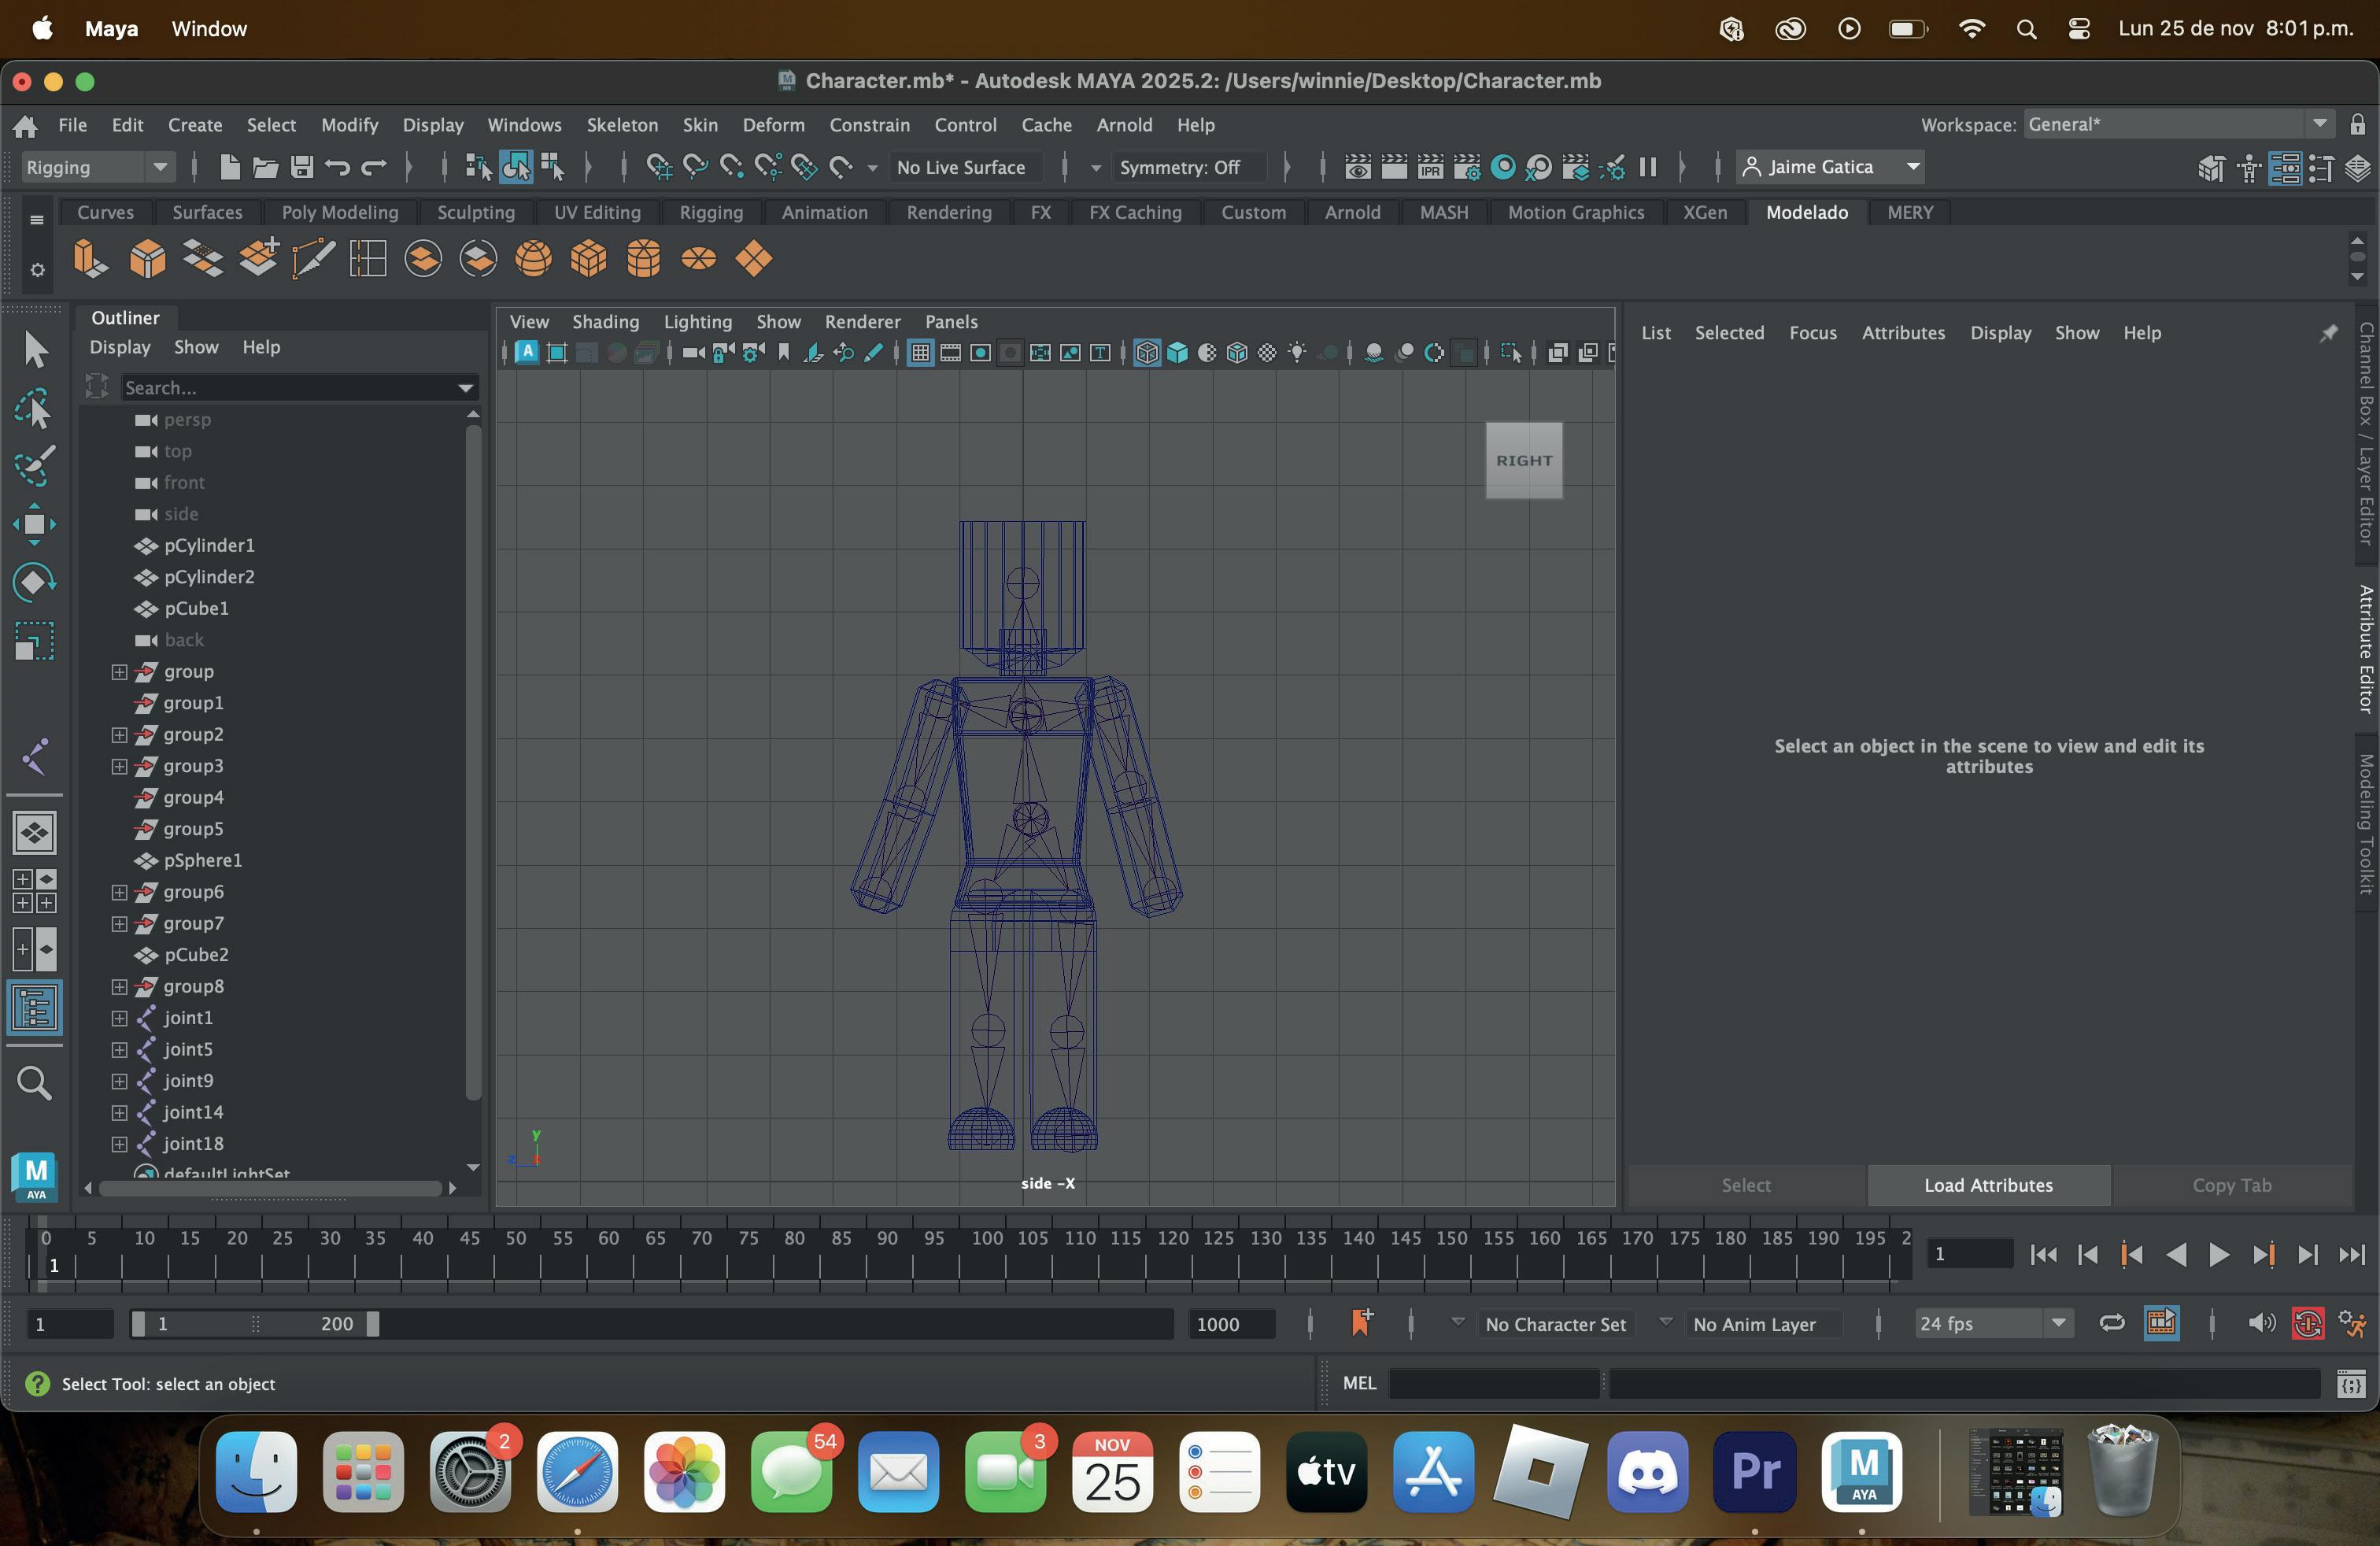Toggle timeline looping button

click(x=2111, y=1323)
